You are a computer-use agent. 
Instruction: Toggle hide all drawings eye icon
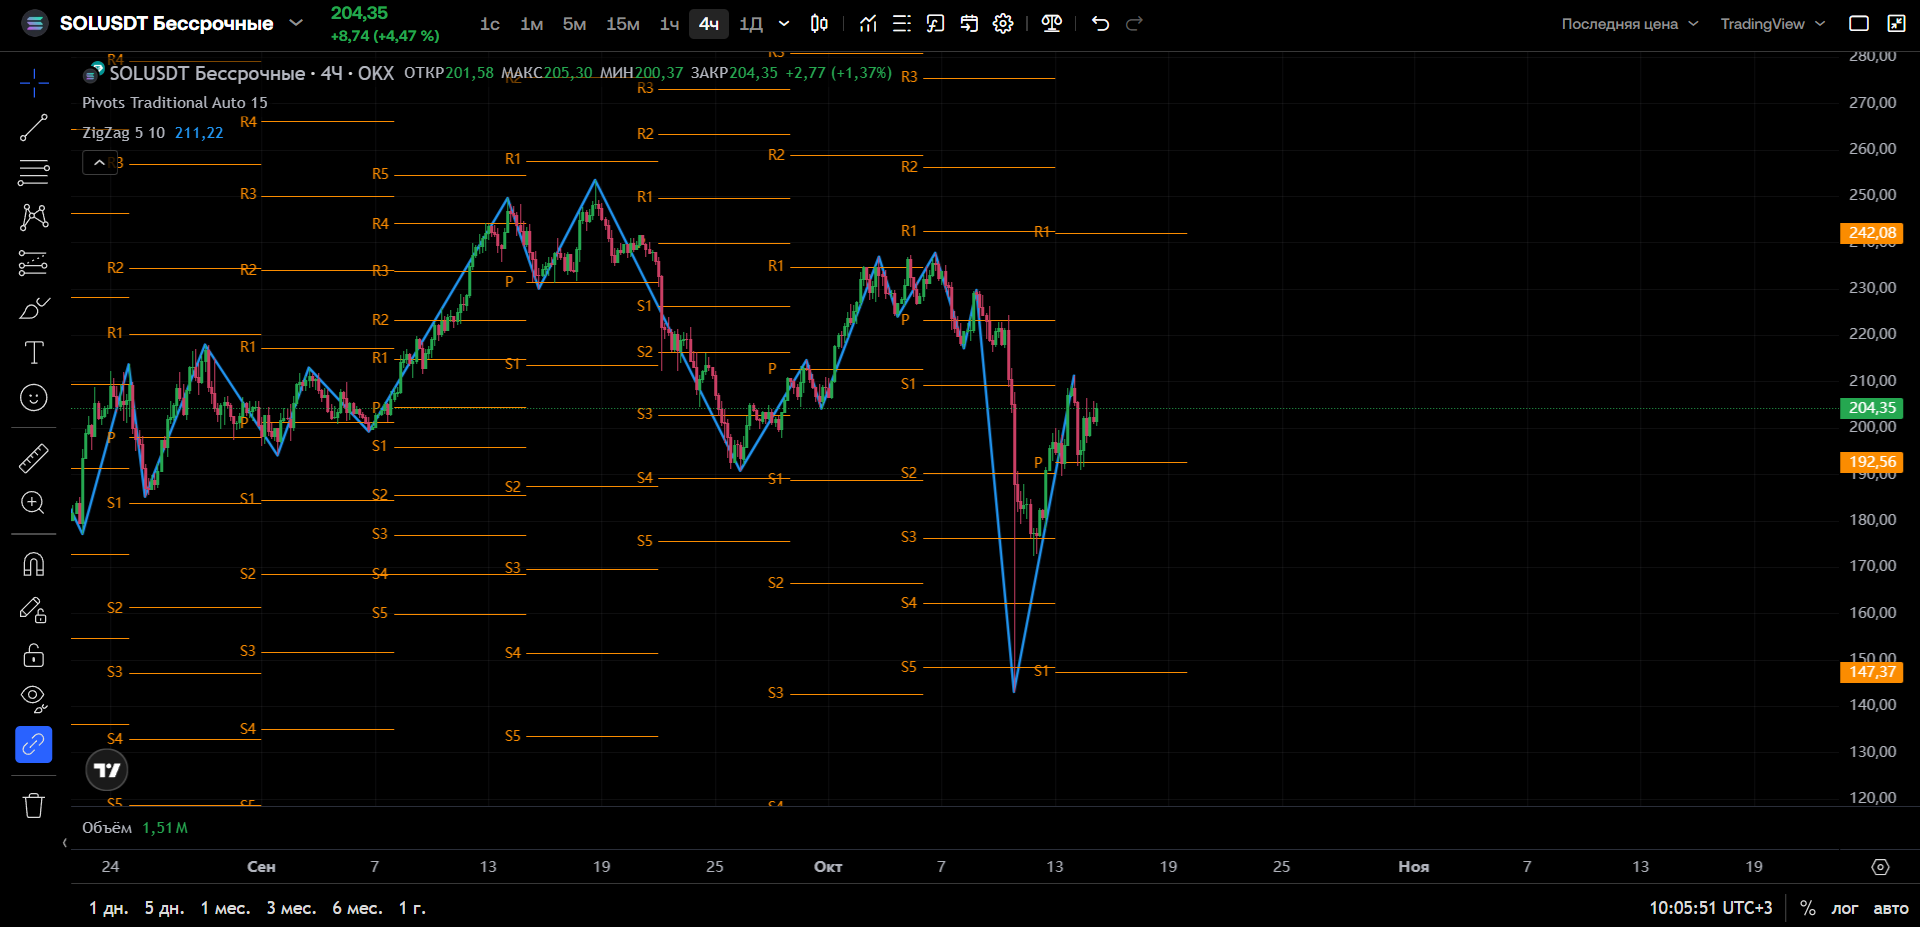pos(34,698)
